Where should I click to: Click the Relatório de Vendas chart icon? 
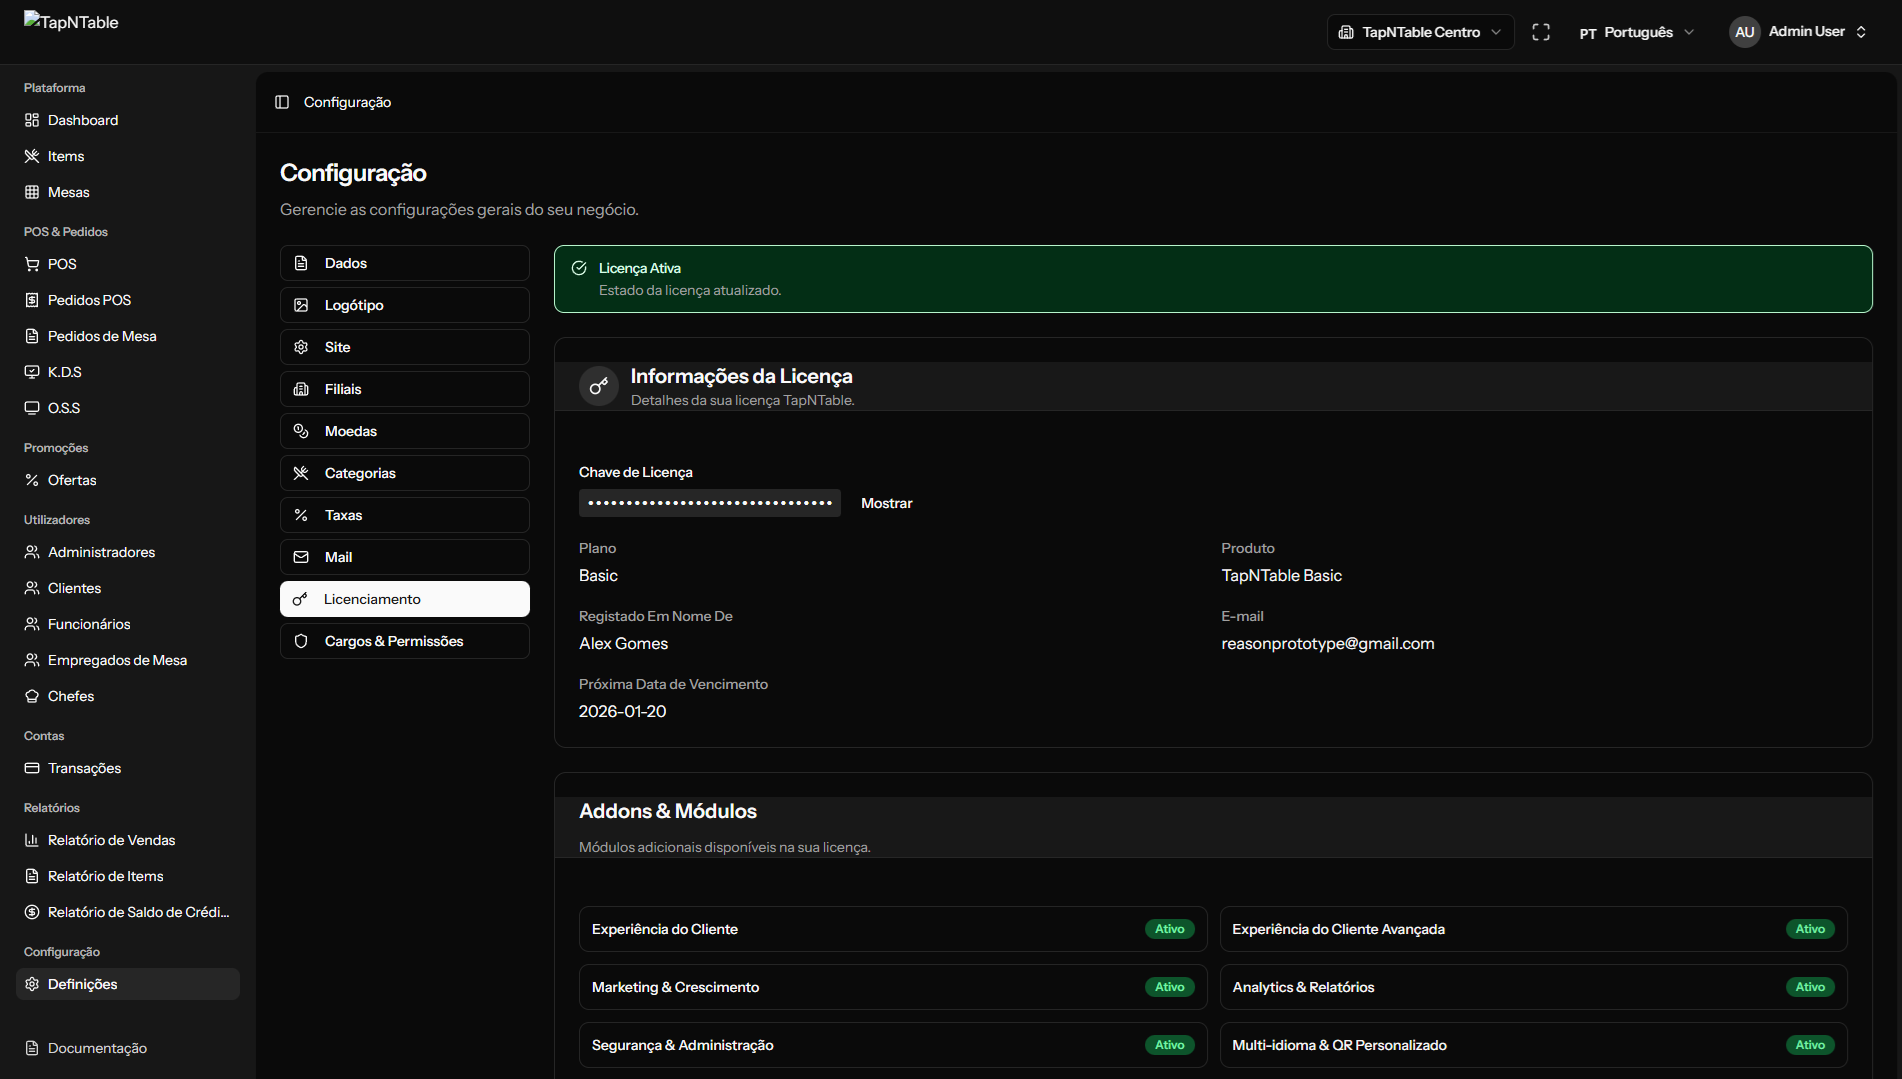(32, 840)
